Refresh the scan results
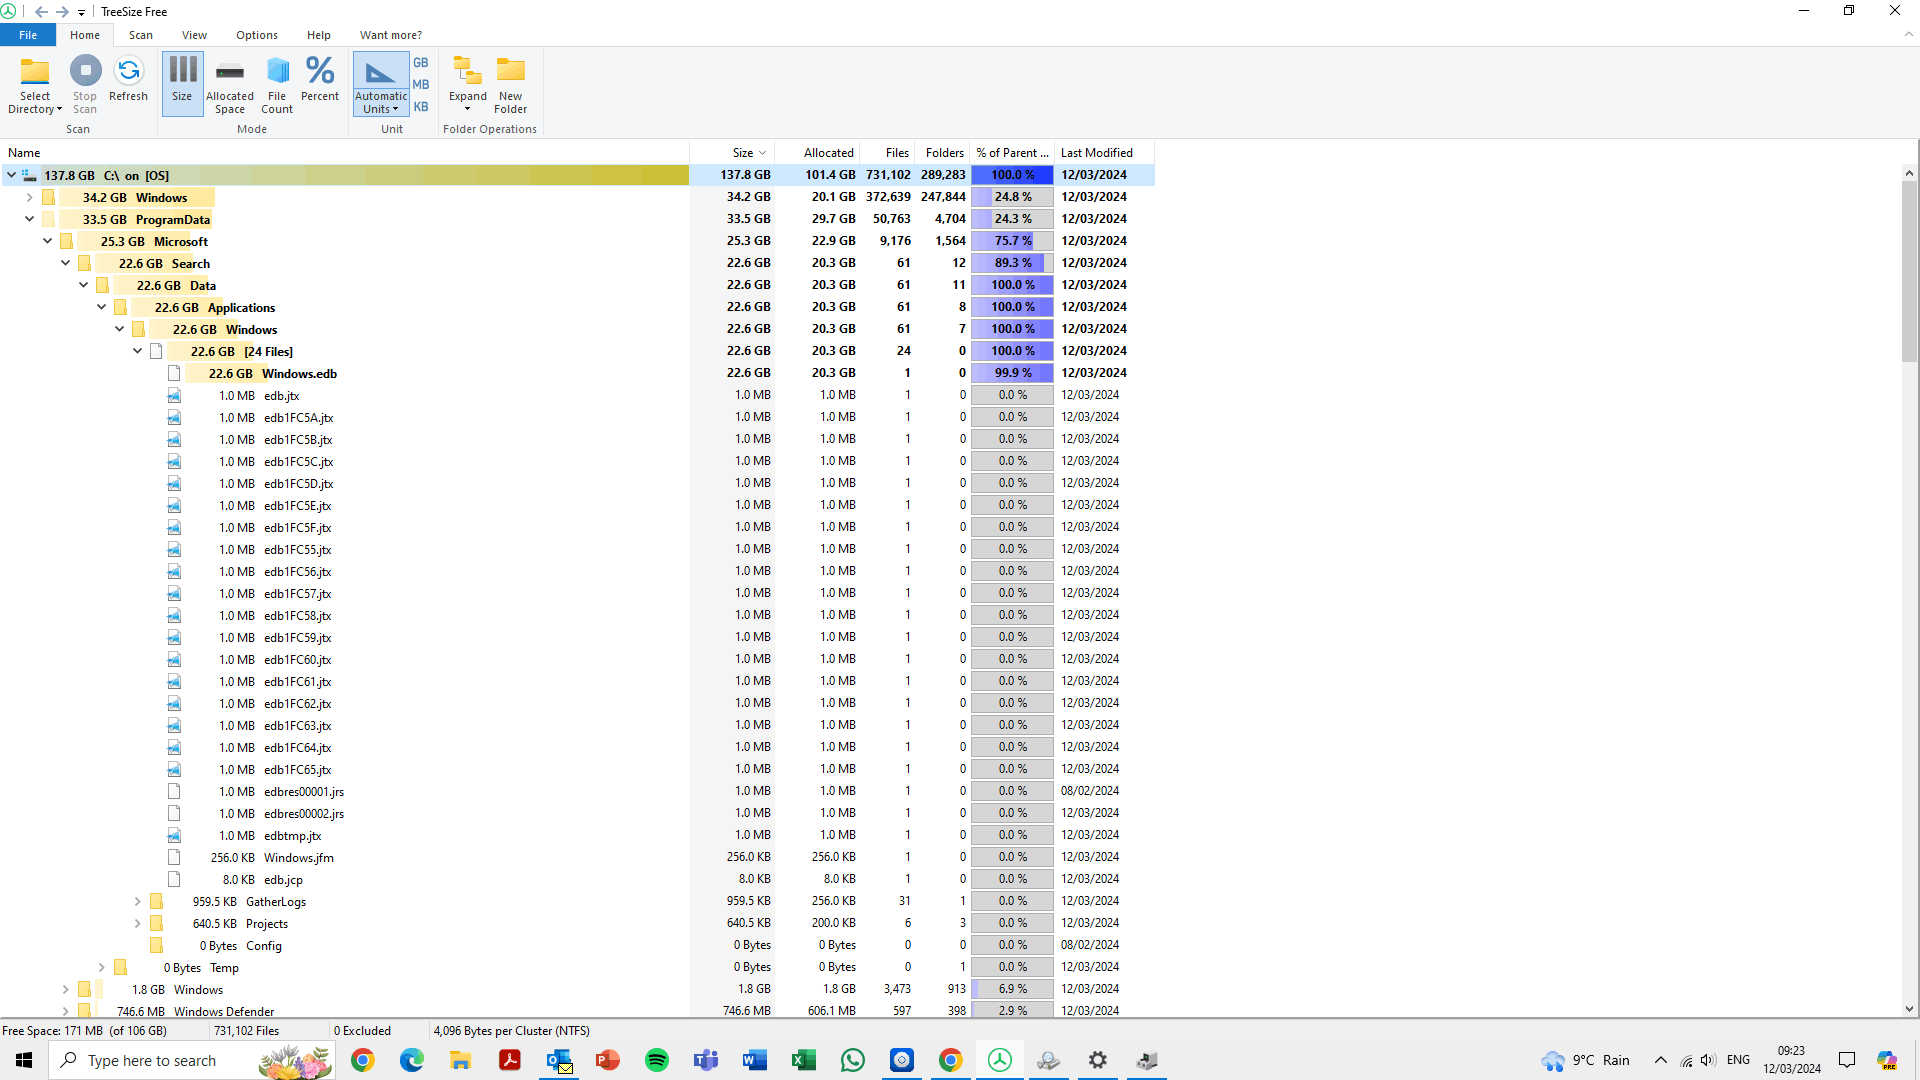The height and width of the screenshot is (1080, 1920). pos(128,80)
